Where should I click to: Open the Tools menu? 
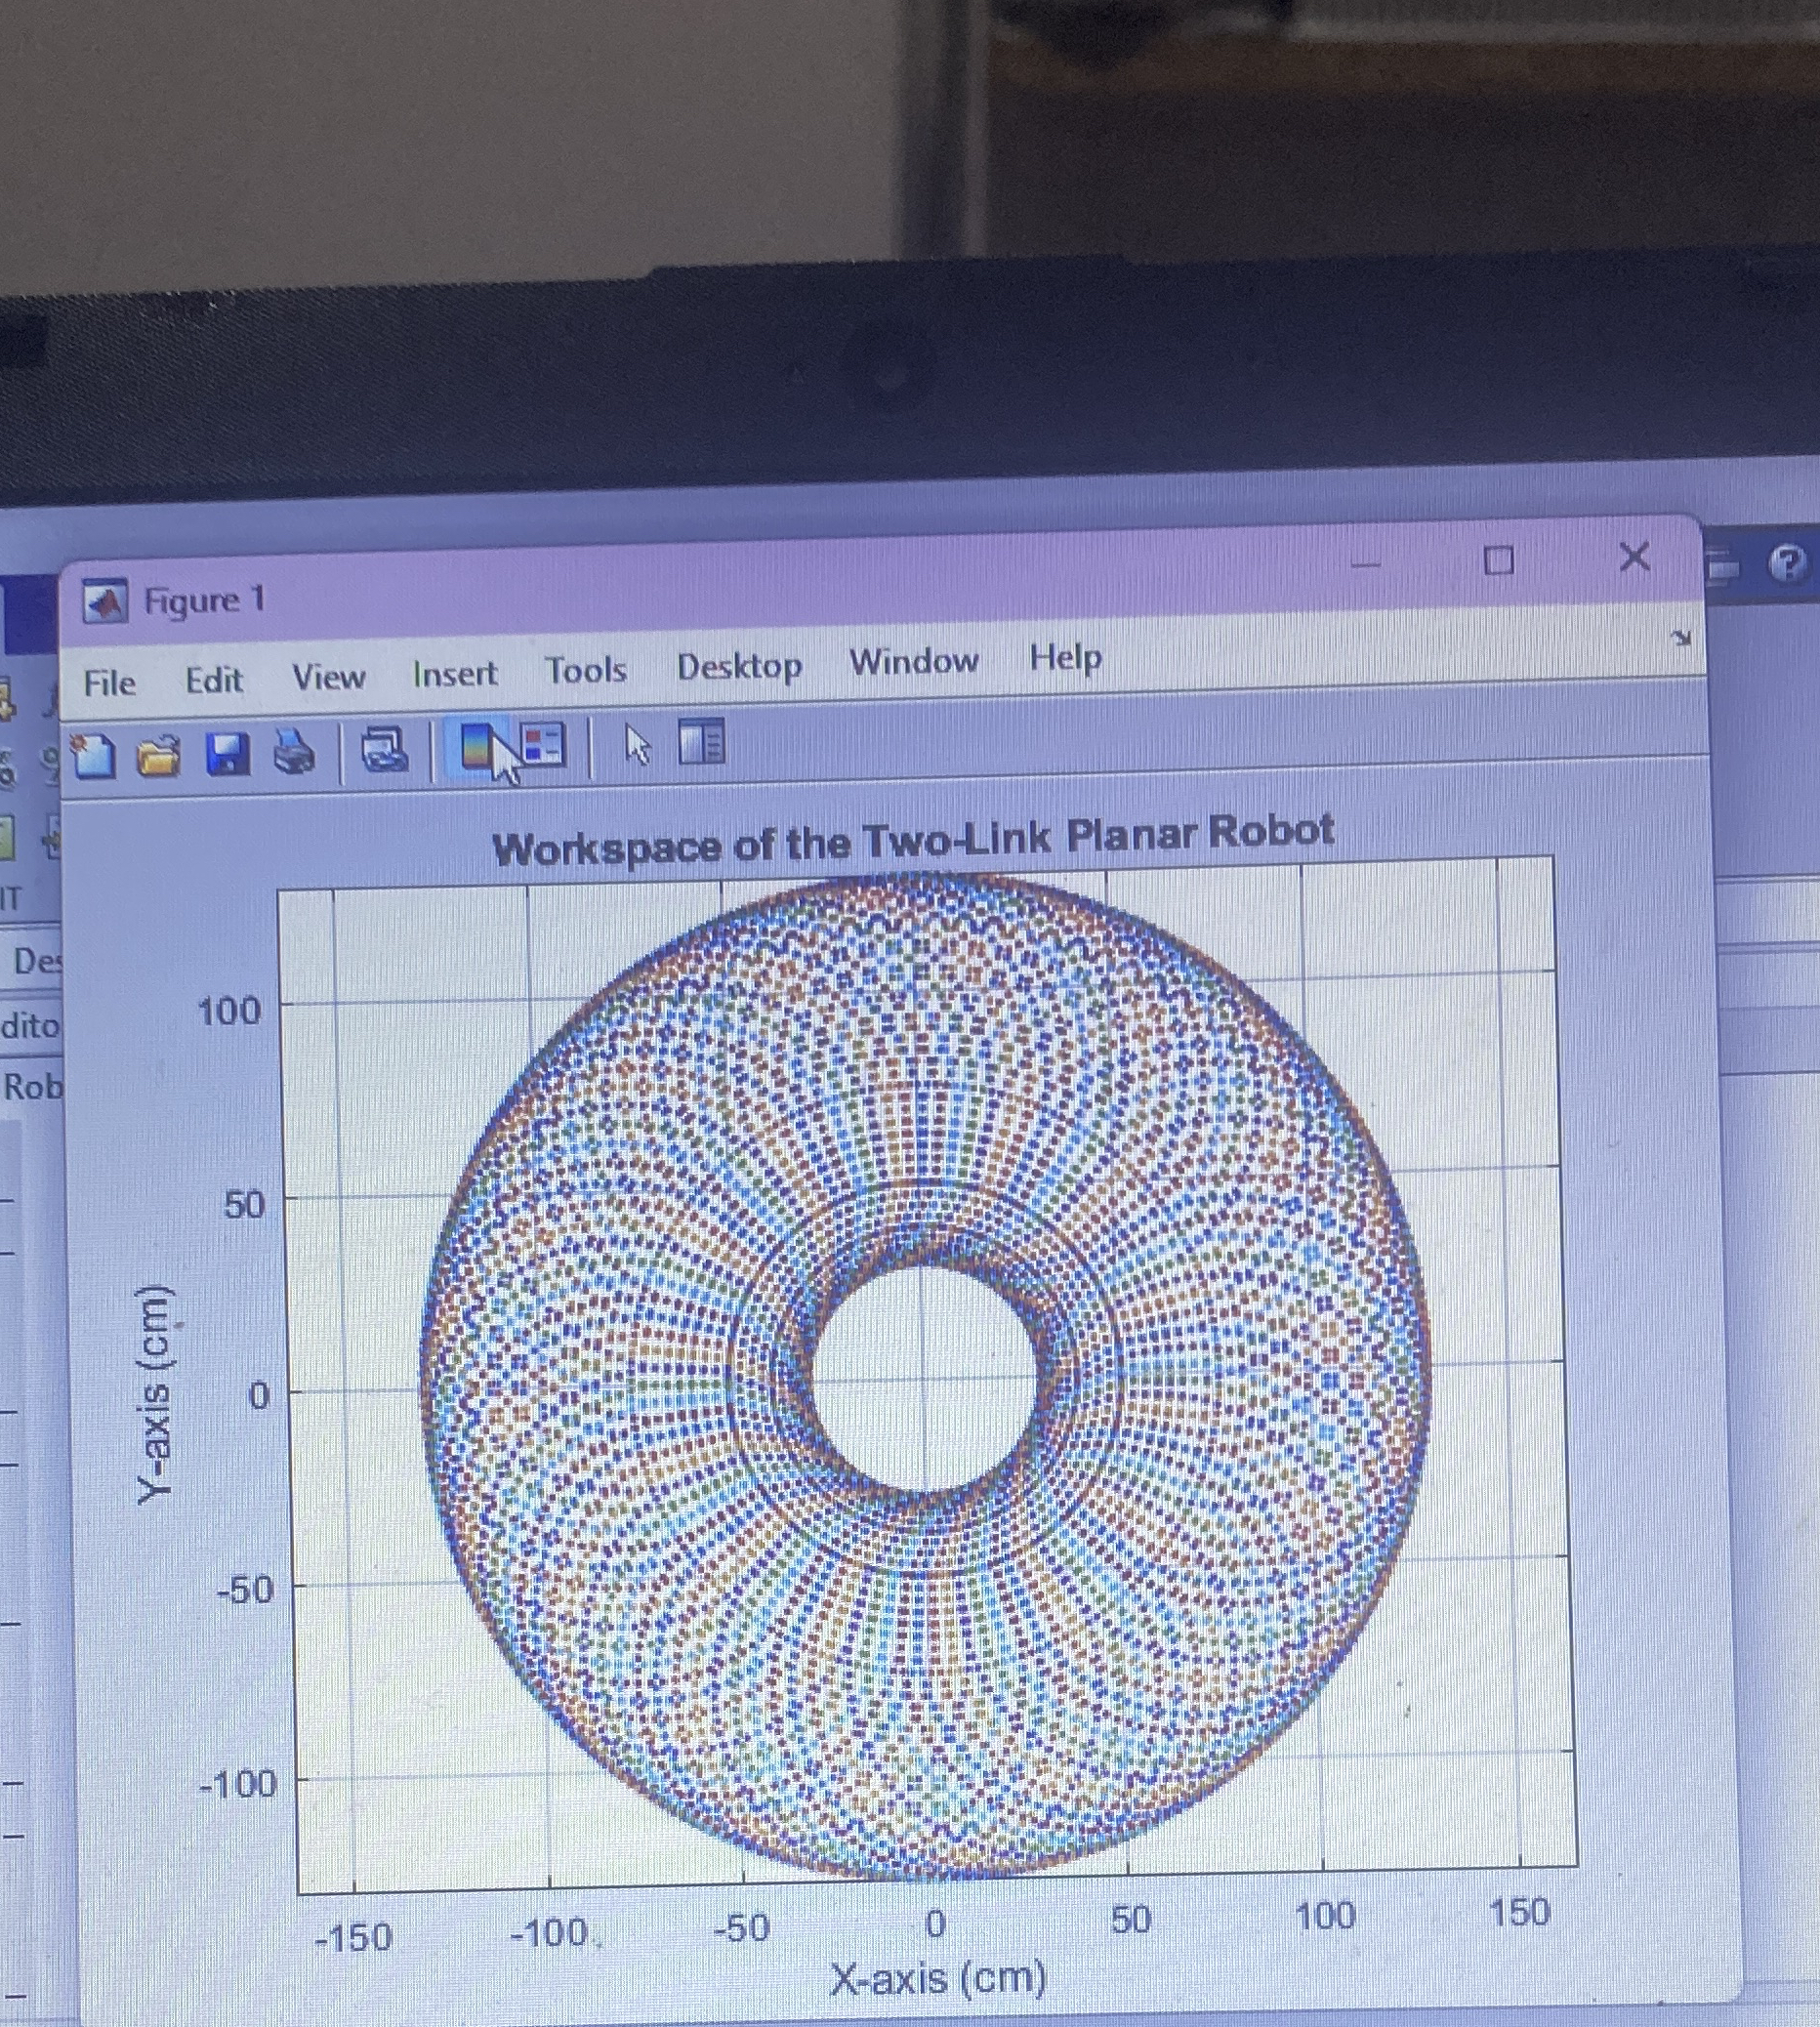586,670
